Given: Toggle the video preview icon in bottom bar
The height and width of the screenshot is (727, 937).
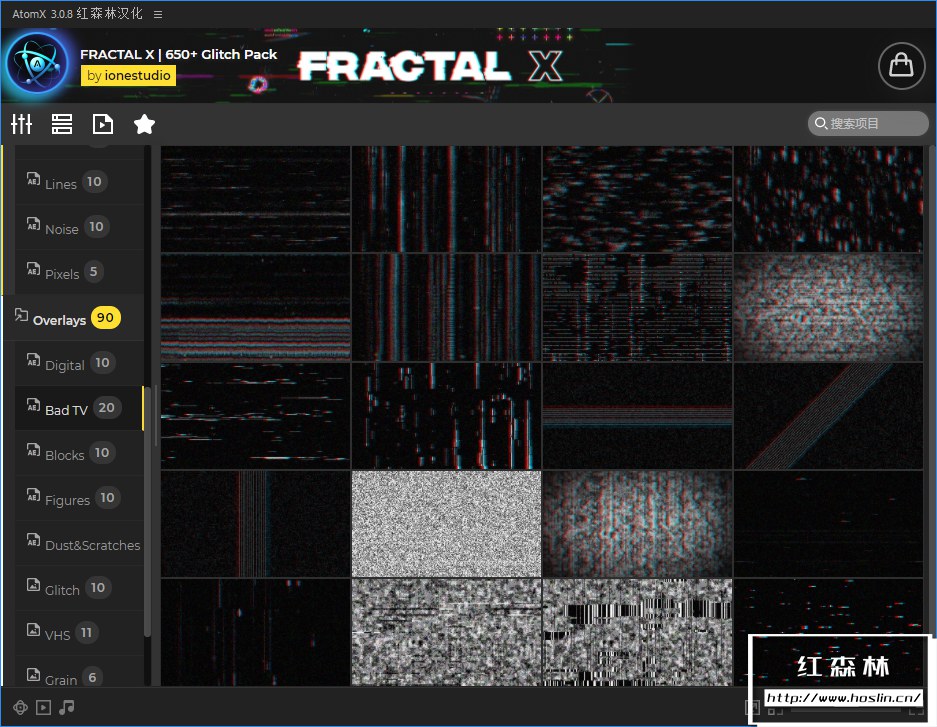Looking at the screenshot, I should click(x=44, y=708).
